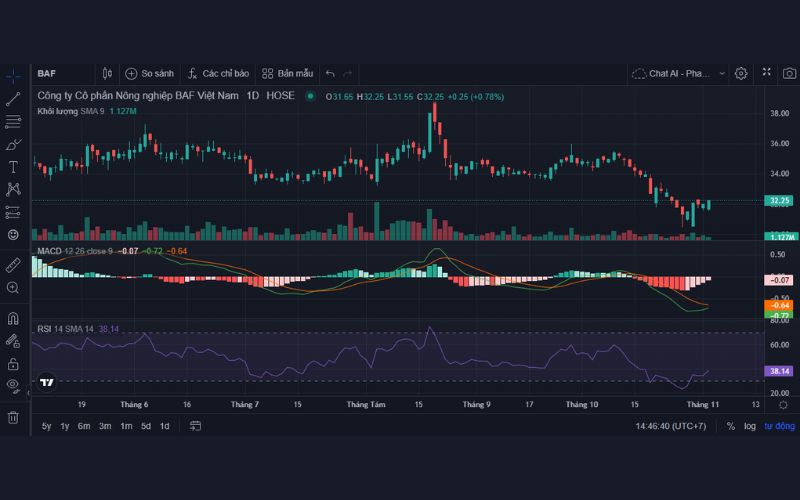This screenshot has height=500, width=800.
Task: Toggle logarithmic scale with log button
Action: [x=750, y=426]
